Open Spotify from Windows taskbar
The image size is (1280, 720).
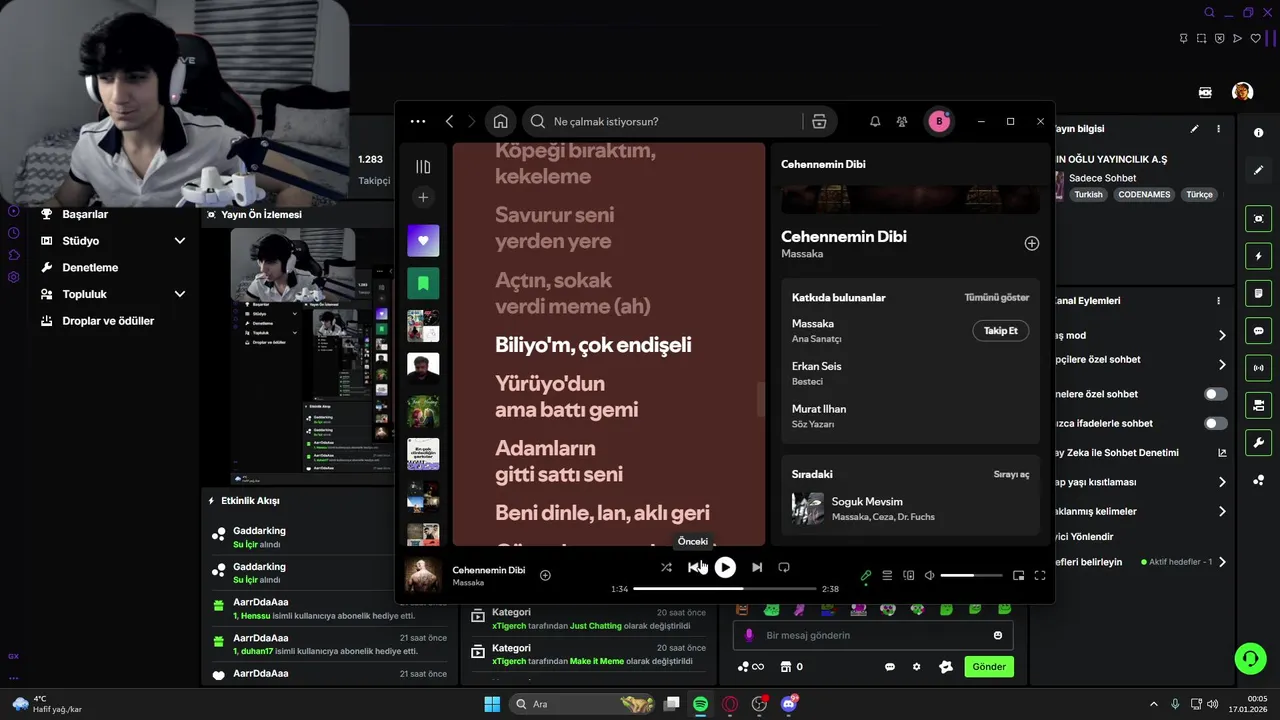pyautogui.click(x=701, y=704)
